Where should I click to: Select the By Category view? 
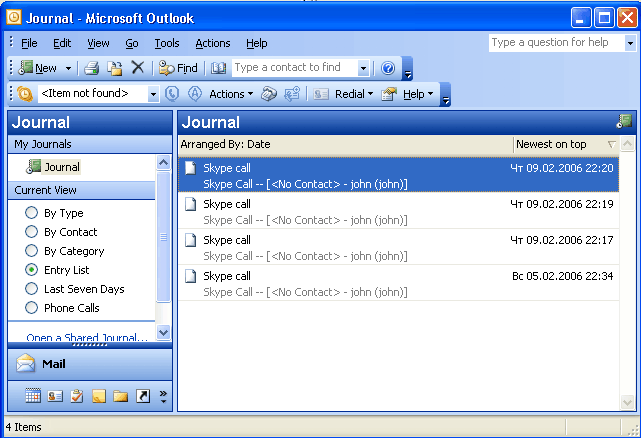(x=65, y=251)
